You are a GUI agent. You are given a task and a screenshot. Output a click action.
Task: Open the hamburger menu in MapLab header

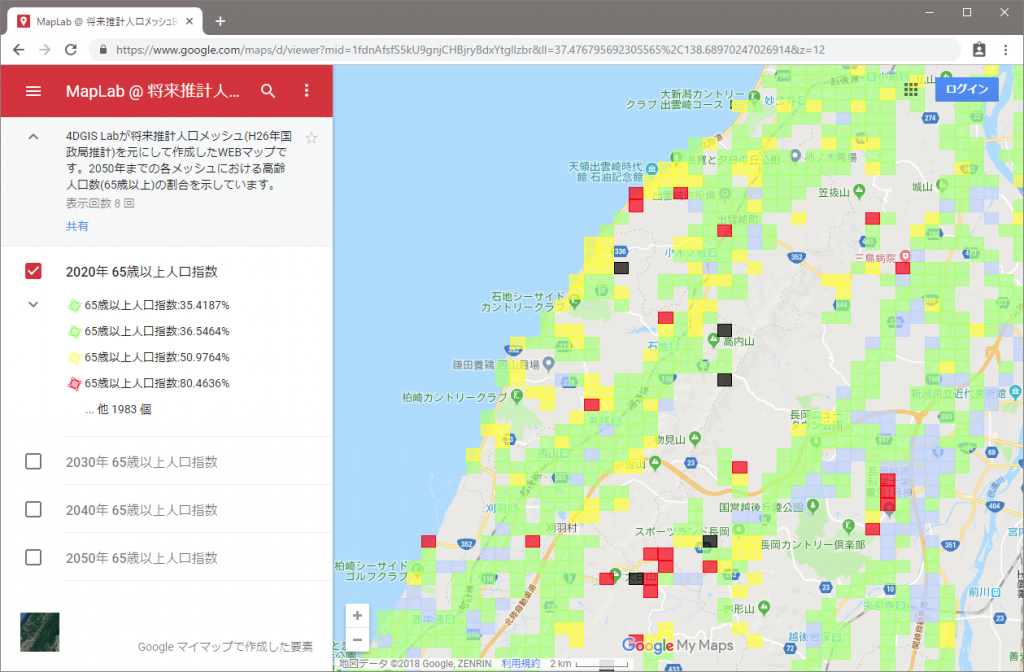point(33,91)
